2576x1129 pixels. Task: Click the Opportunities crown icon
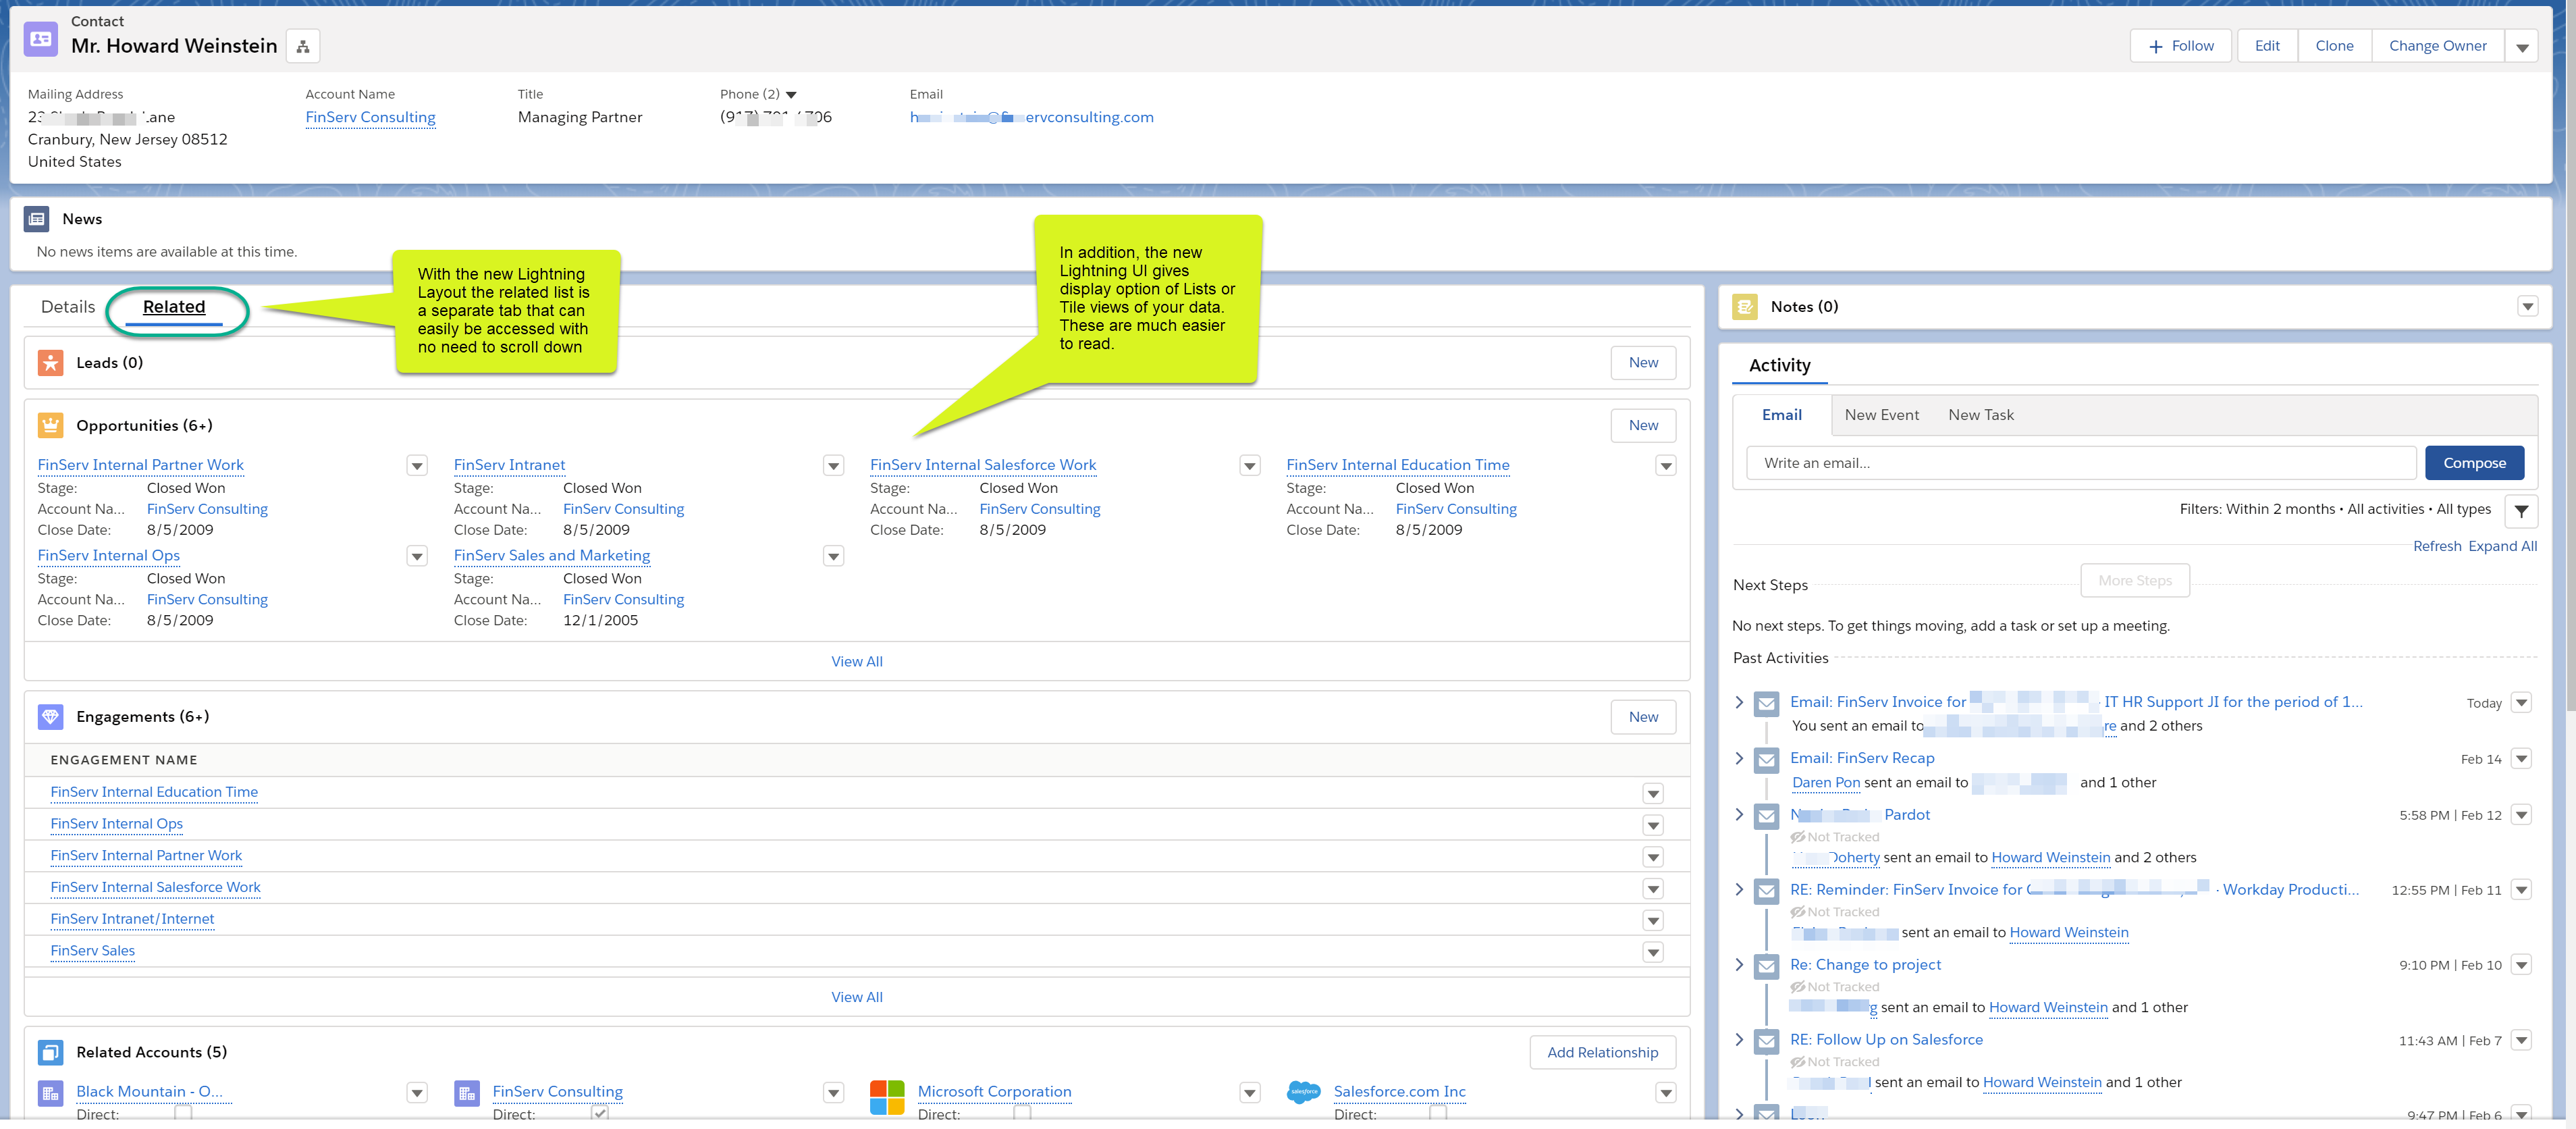point(50,425)
